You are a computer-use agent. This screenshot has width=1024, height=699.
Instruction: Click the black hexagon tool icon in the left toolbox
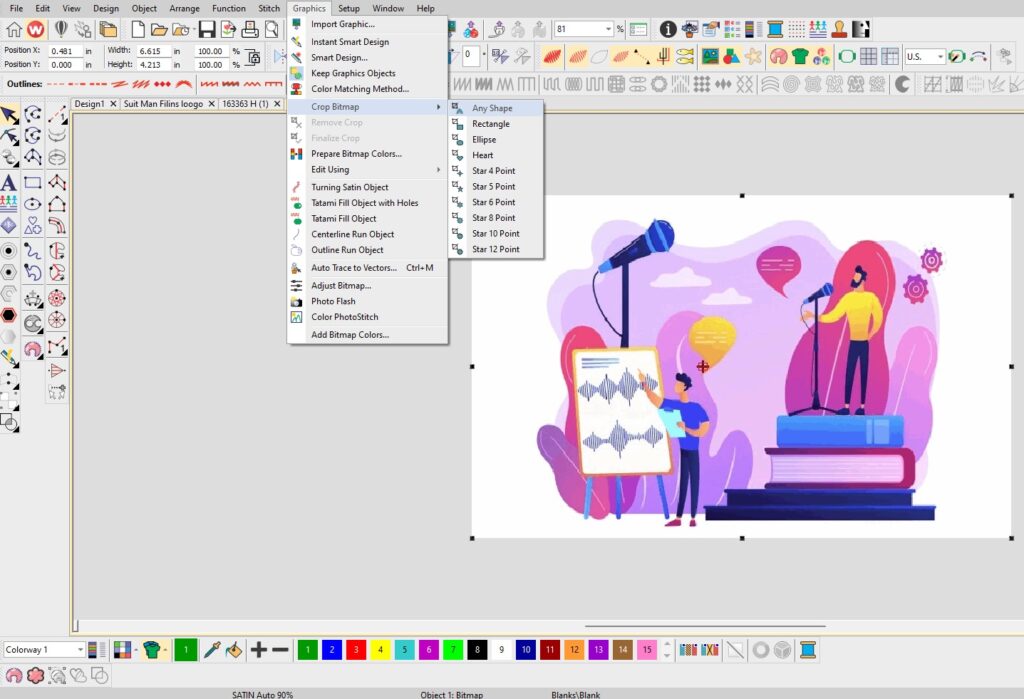(x=8, y=316)
